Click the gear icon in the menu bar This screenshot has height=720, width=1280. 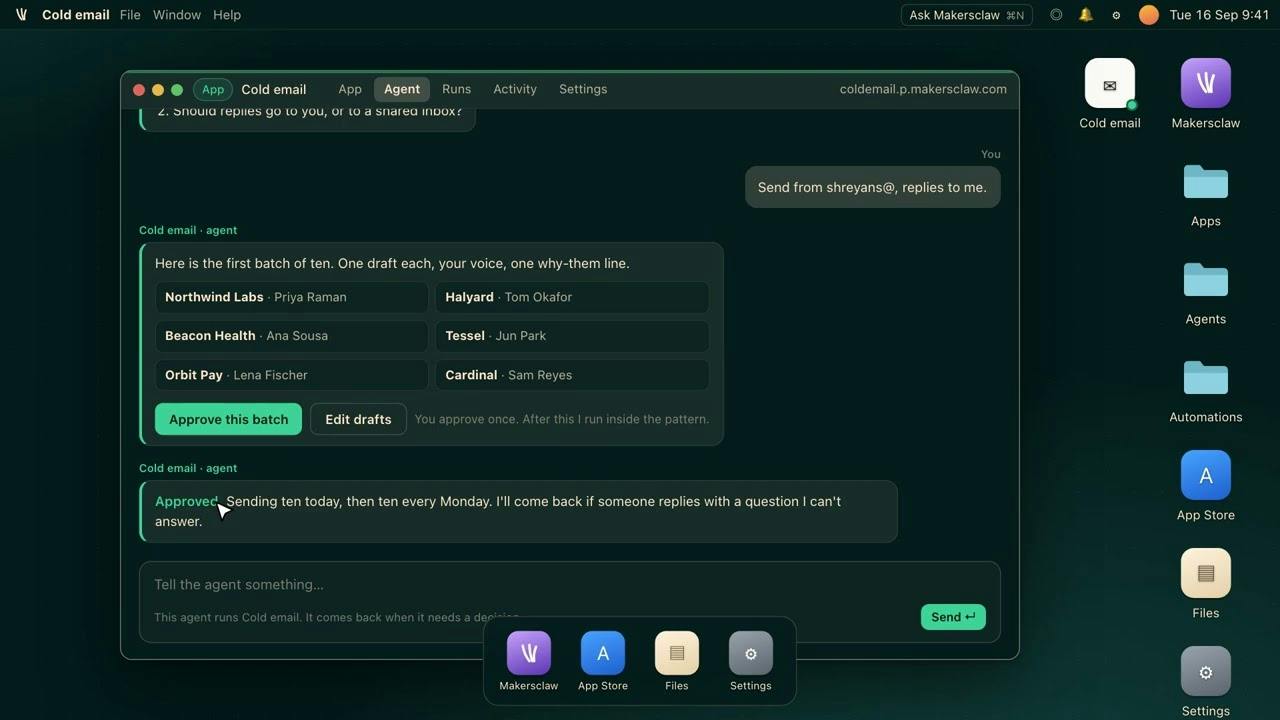1116,15
